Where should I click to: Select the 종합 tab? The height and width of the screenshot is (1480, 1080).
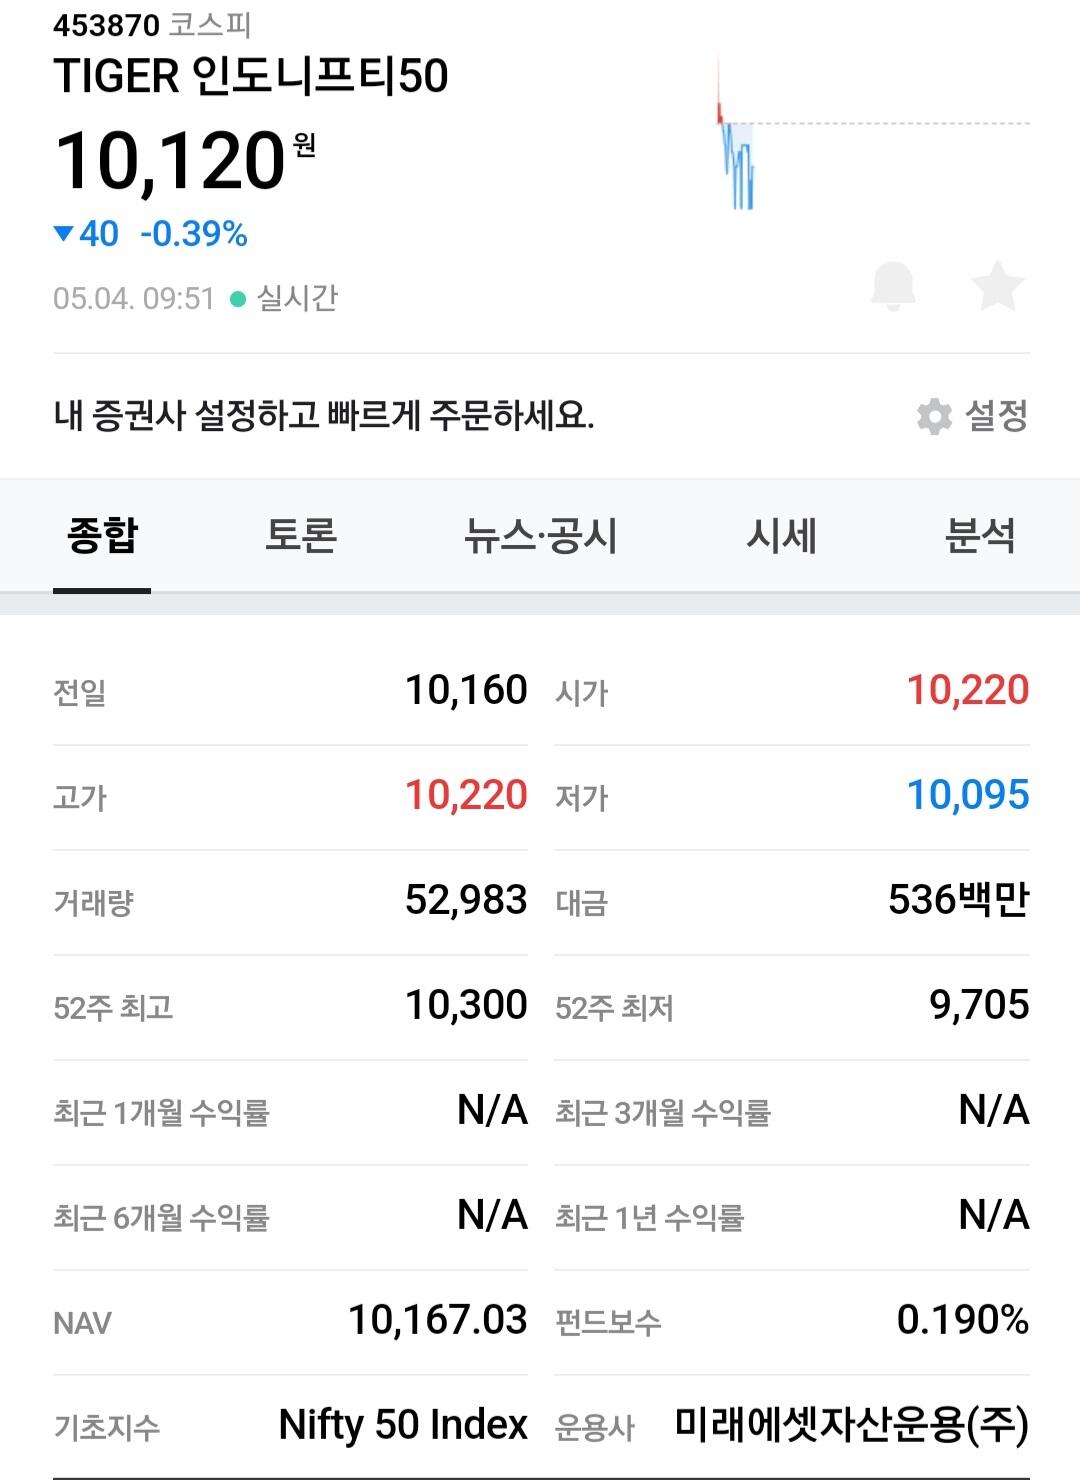pos(102,536)
